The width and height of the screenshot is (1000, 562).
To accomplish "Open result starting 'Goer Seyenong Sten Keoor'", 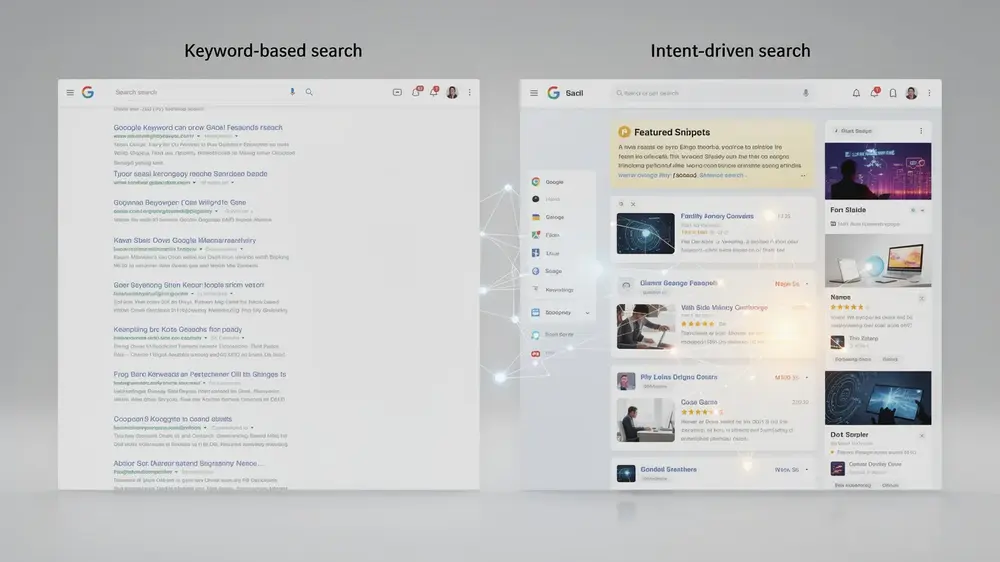I will [x=188, y=285].
